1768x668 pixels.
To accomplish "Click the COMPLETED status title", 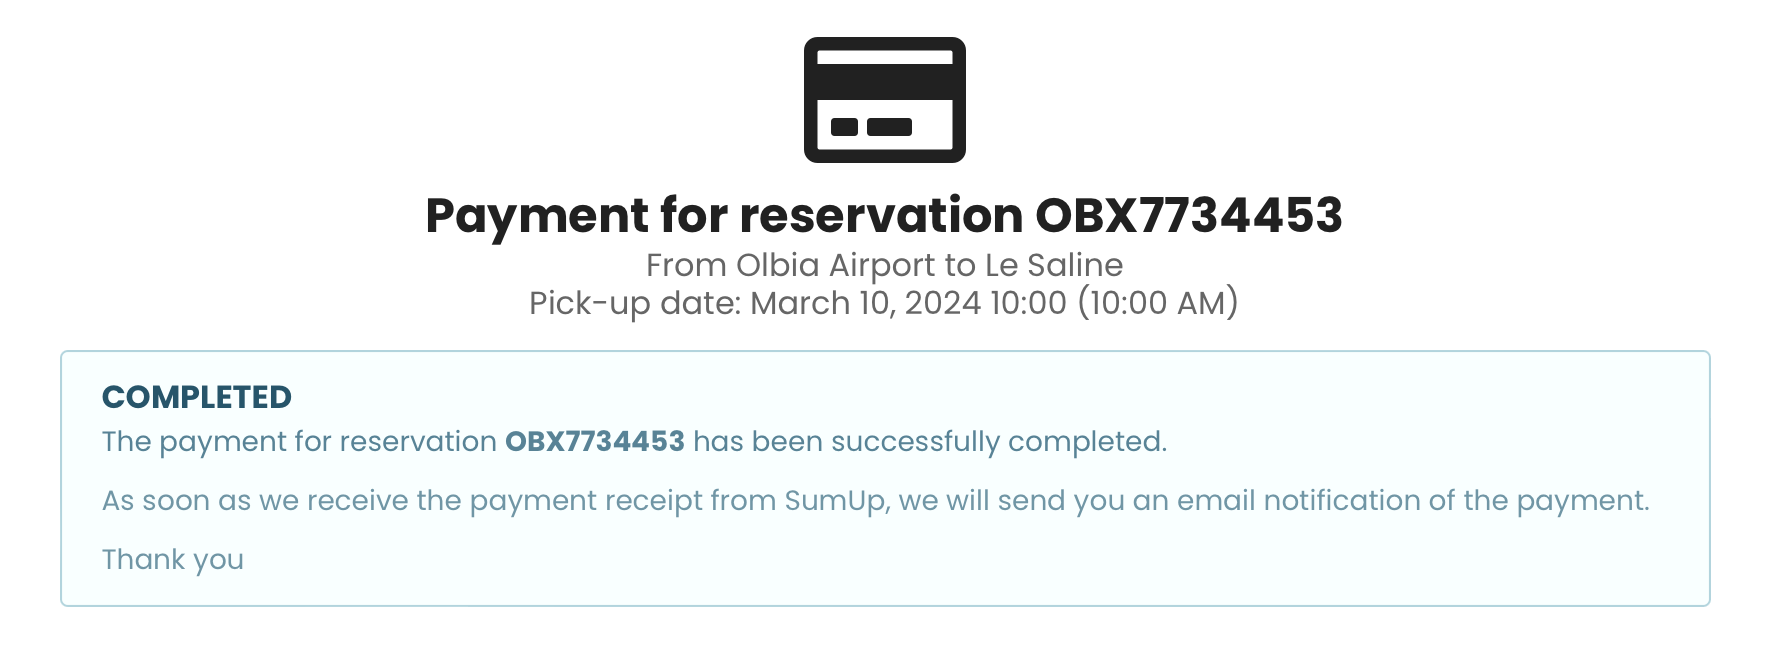I will pos(197,397).
